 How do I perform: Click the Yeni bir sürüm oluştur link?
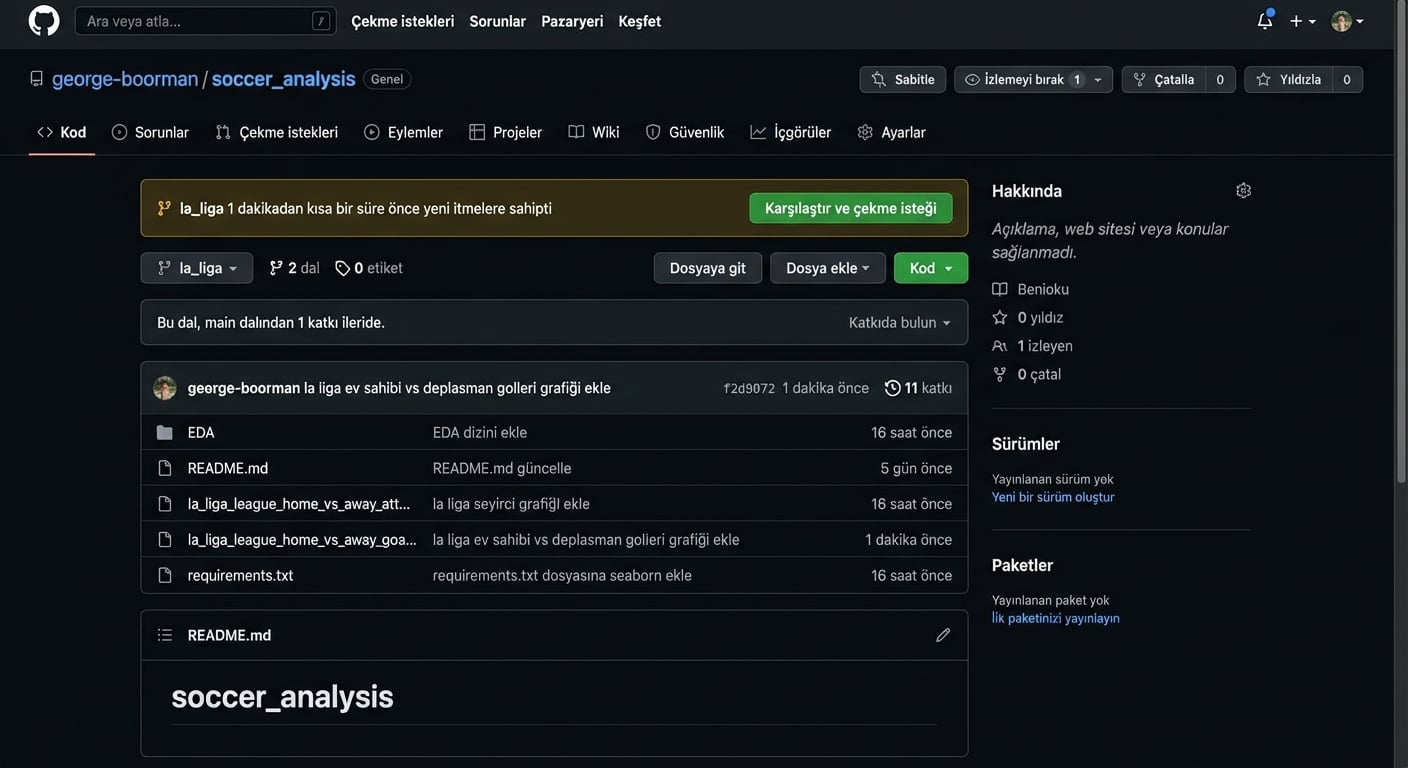[1053, 497]
